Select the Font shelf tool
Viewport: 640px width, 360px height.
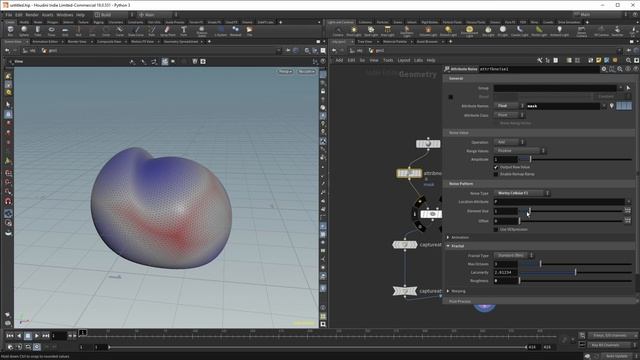click(x=184, y=31)
